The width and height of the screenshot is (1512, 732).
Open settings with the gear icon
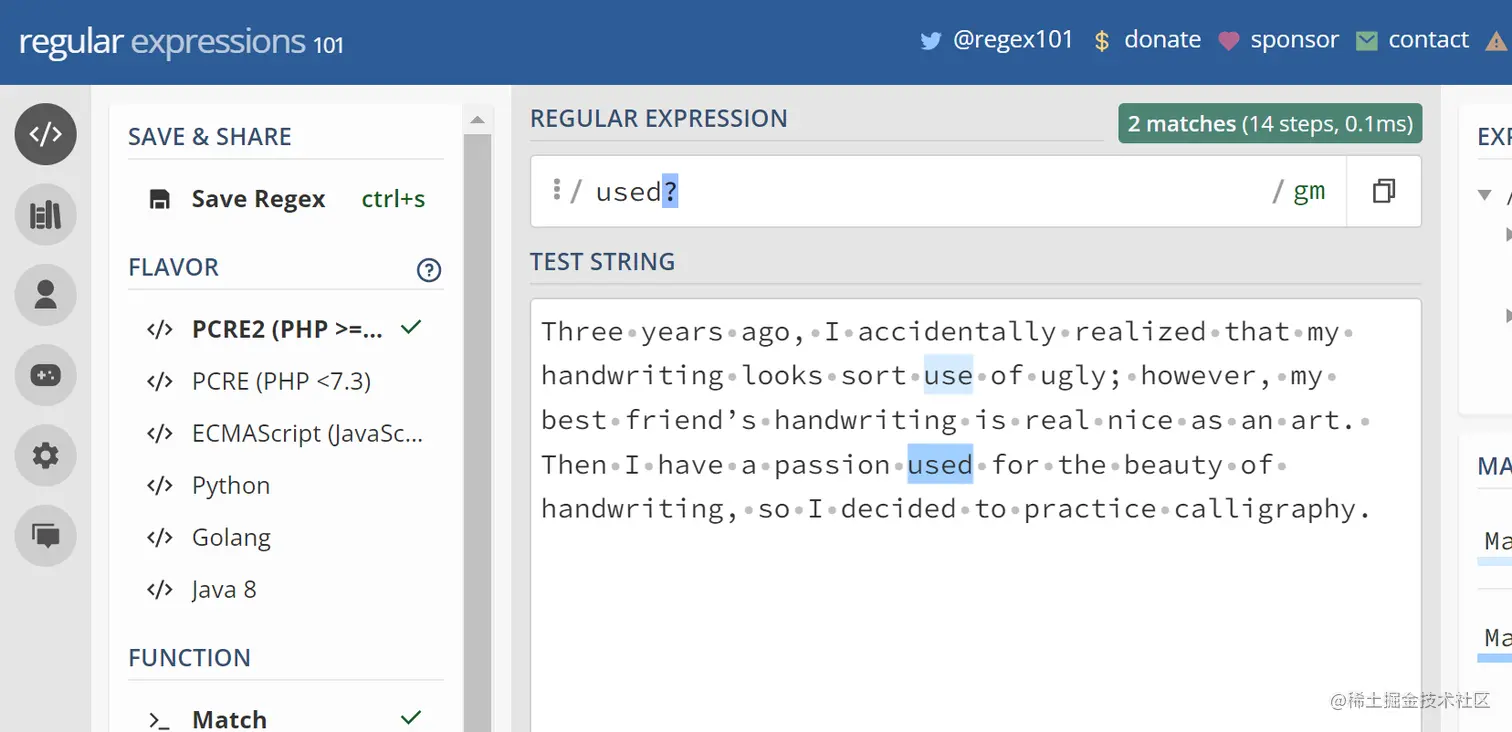[45, 456]
